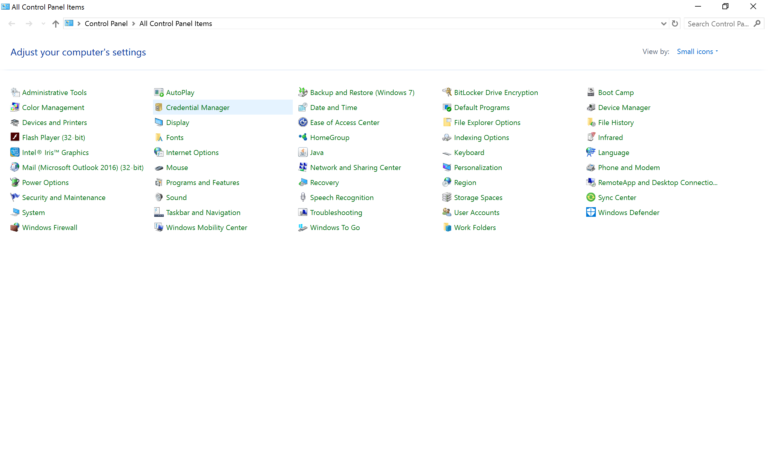This screenshot has height=456, width=768.
Task: Open the File History link
Action: [616, 122]
